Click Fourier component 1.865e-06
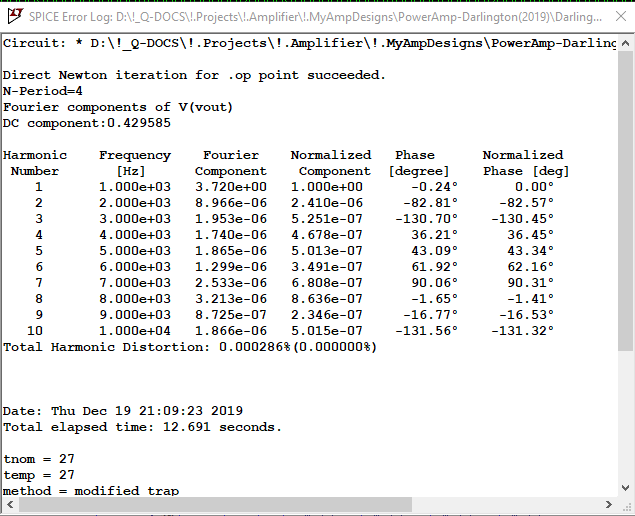The height and width of the screenshot is (516, 635). tap(231, 251)
